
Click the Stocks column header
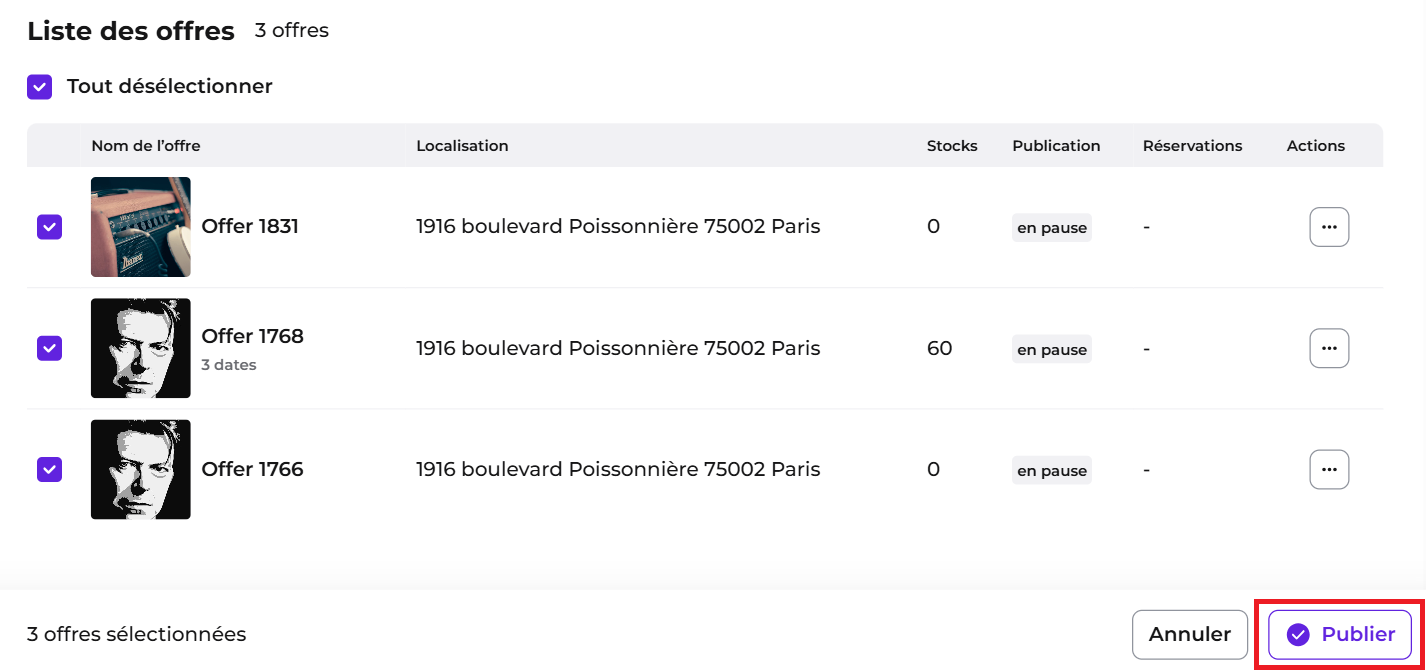click(952, 146)
